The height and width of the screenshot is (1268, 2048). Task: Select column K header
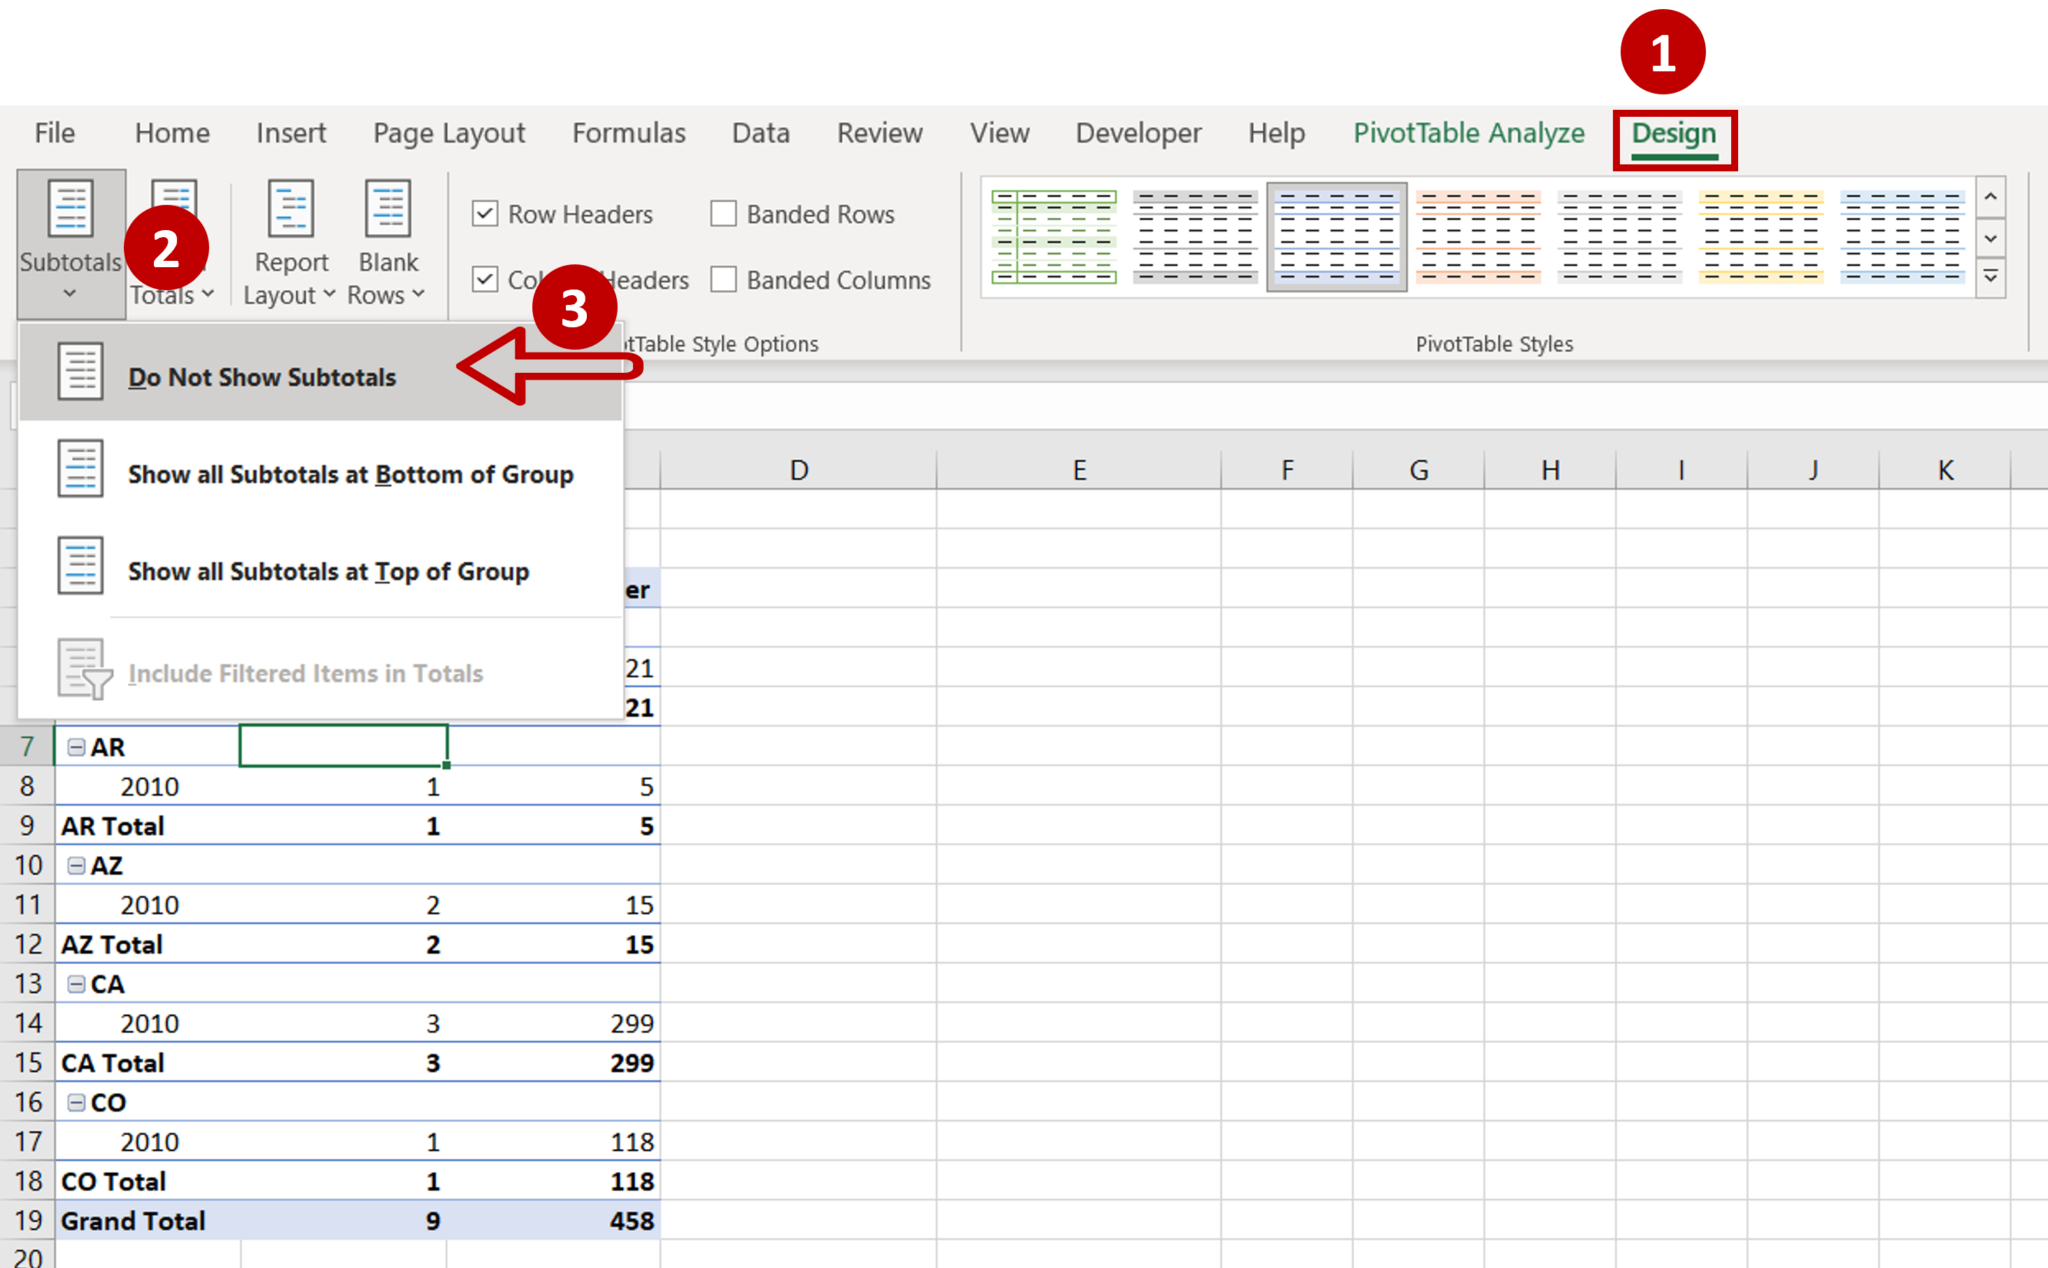[x=1944, y=470]
